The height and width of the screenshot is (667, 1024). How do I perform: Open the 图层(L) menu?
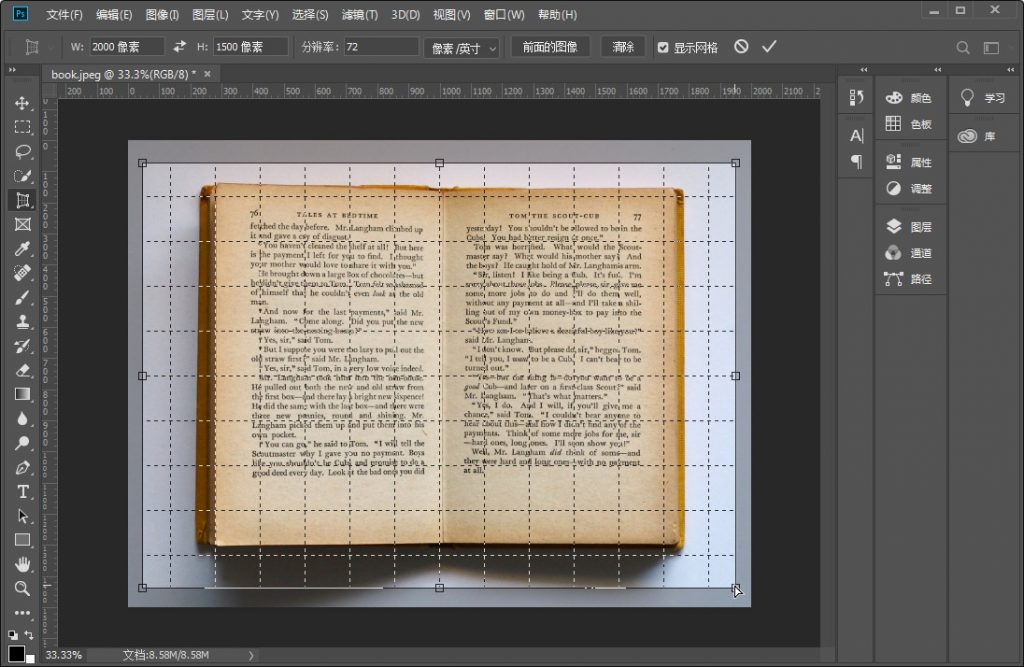210,14
